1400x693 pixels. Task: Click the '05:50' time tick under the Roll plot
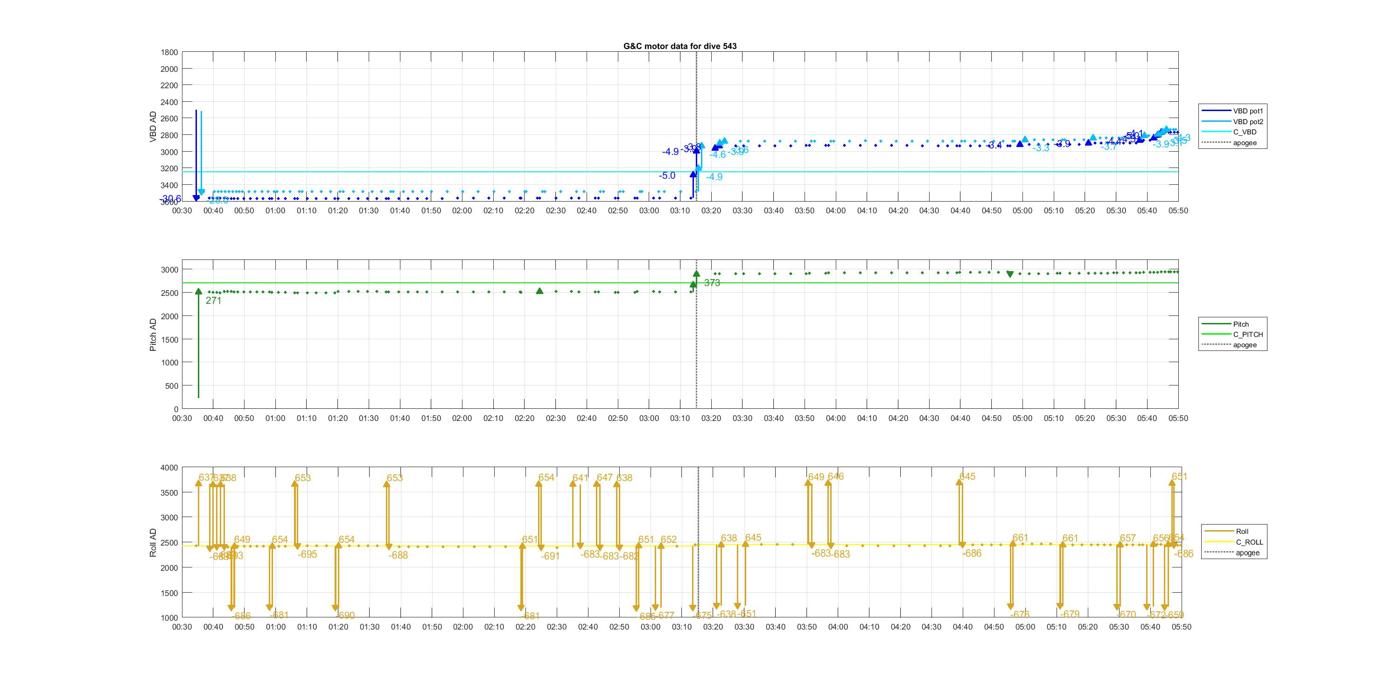(x=1181, y=627)
